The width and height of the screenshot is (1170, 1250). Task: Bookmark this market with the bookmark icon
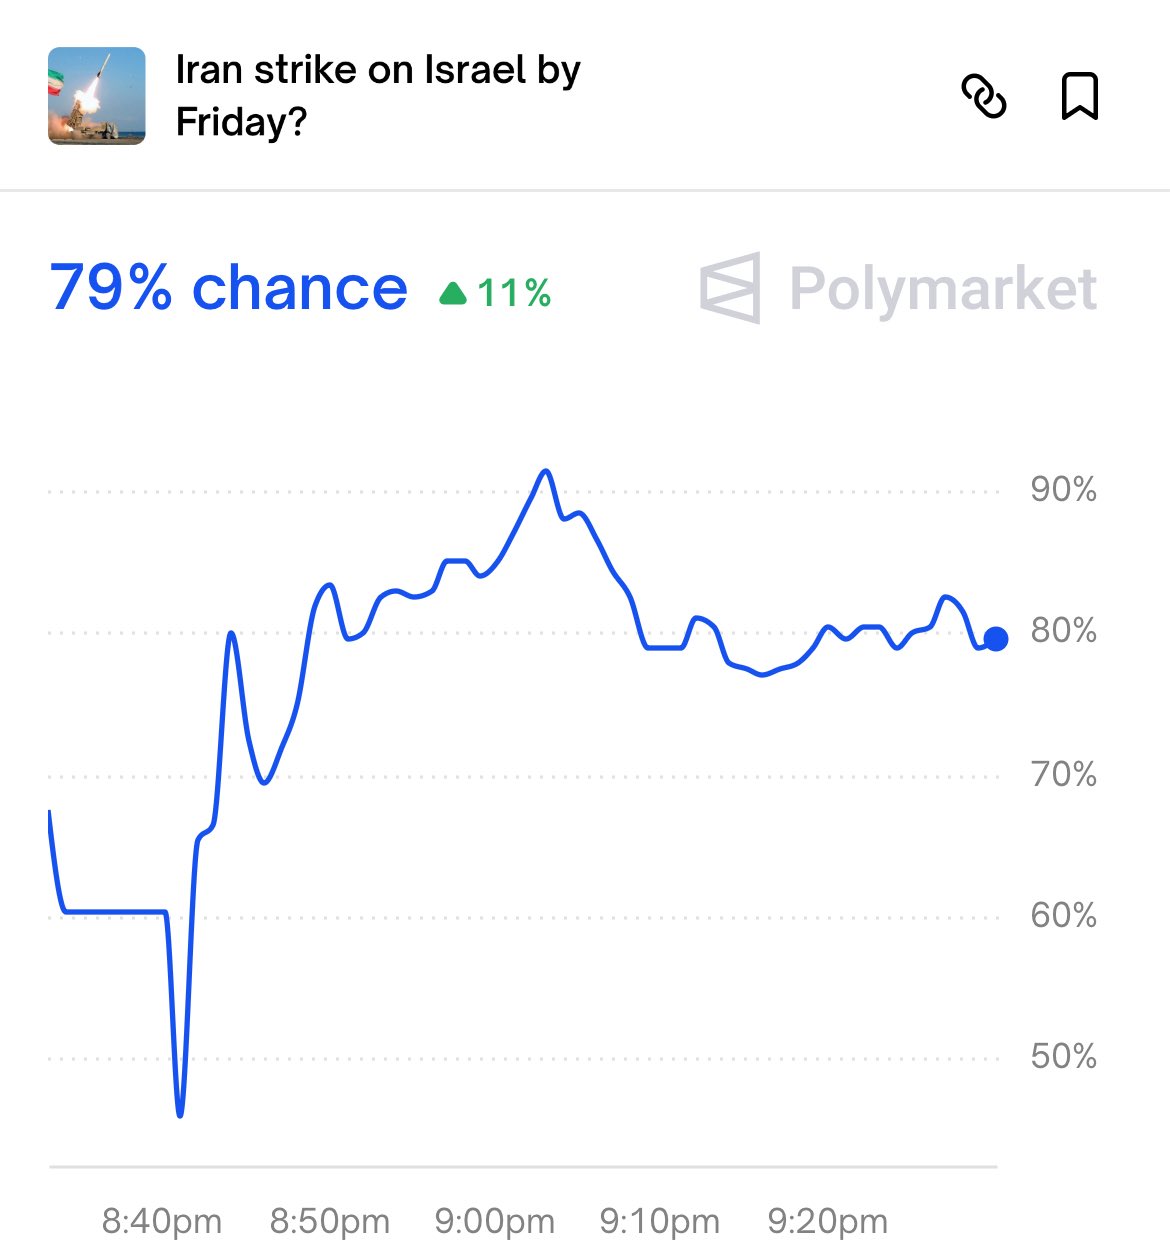(1079, 96)
